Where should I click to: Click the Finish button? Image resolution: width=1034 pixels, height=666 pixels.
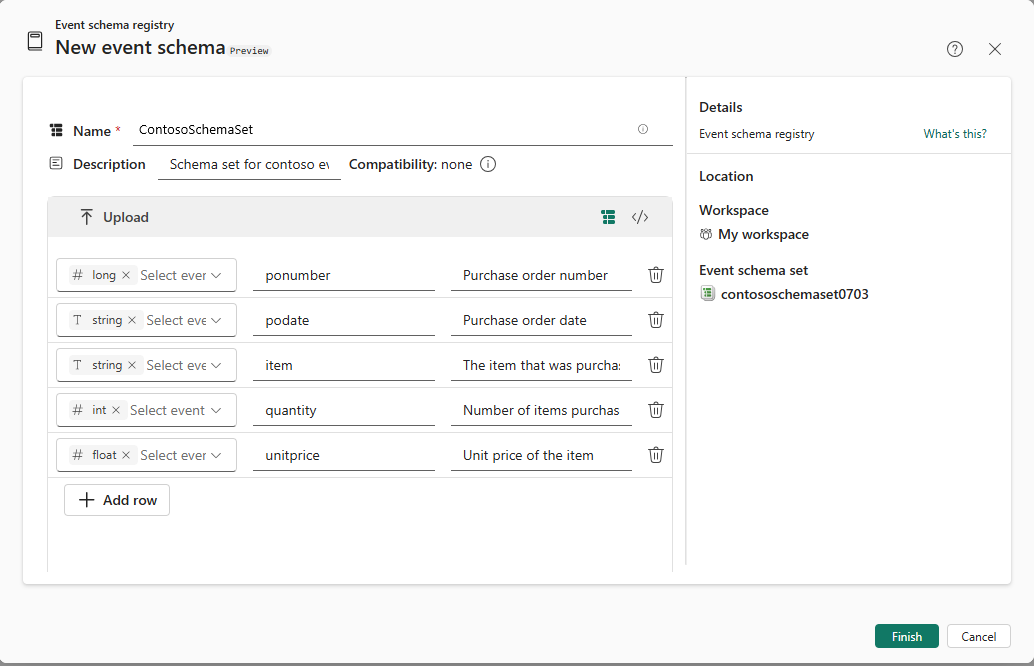pos(906,637)
